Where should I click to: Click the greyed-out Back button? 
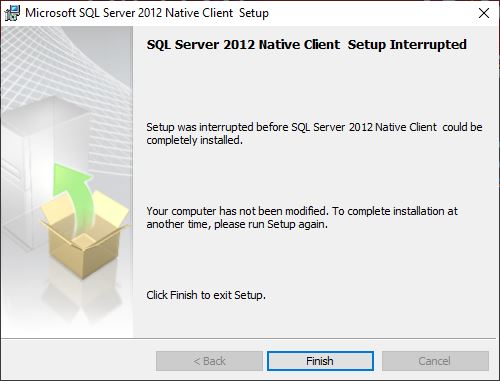click(209, 361)
